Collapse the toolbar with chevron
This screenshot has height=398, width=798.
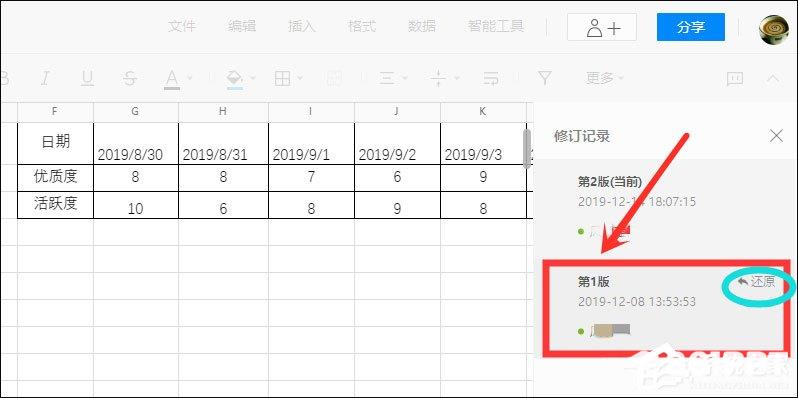(x=773, y=78)
